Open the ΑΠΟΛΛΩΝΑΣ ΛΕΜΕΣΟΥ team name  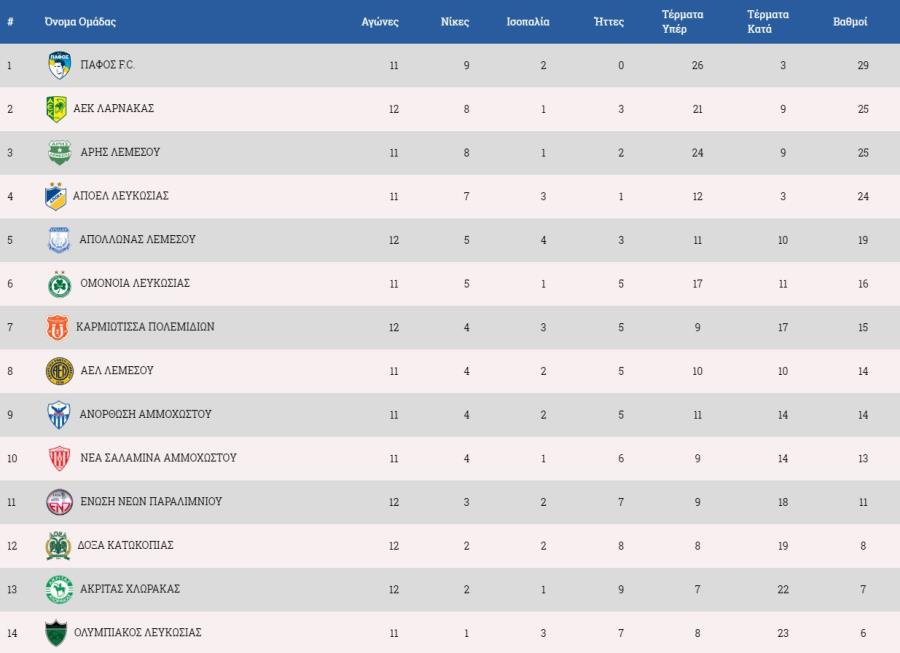click(137, 239)
